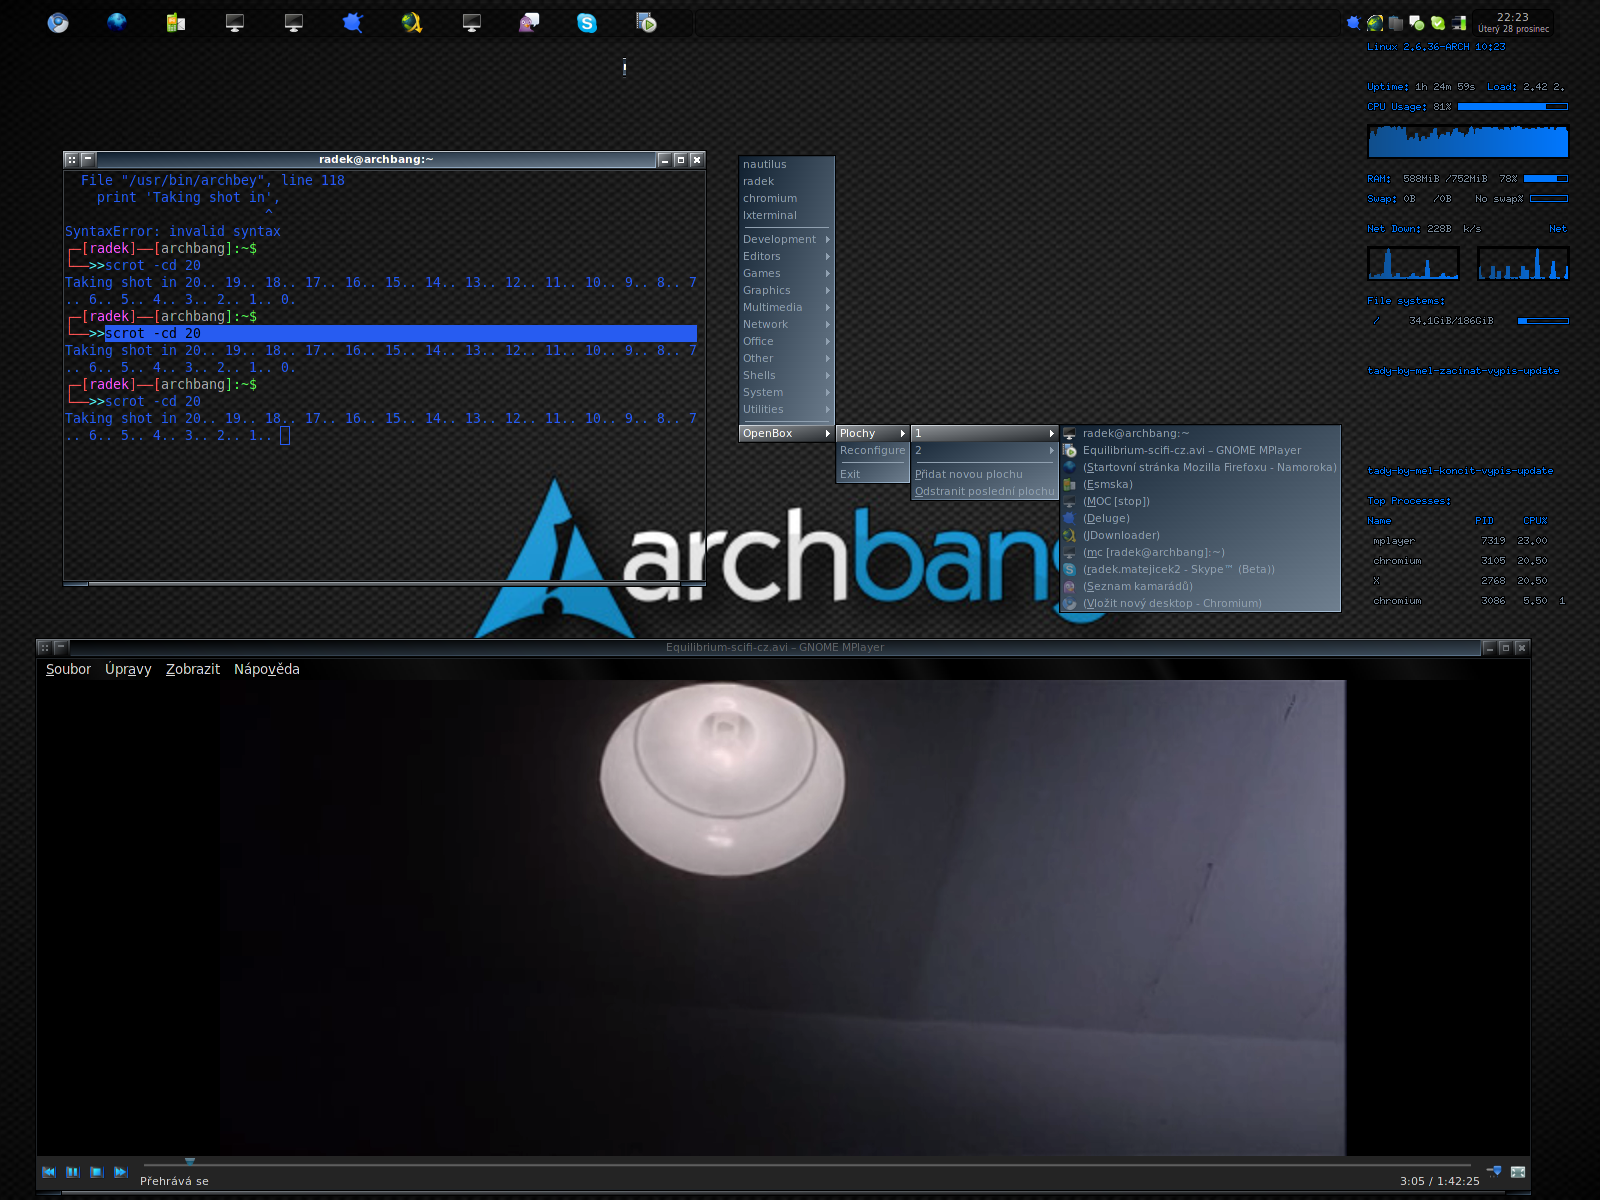The height and width of the screenshot is (1200, 1600).
Task: Switch to MOC [stop] window entry
Action: point(1200,501)
